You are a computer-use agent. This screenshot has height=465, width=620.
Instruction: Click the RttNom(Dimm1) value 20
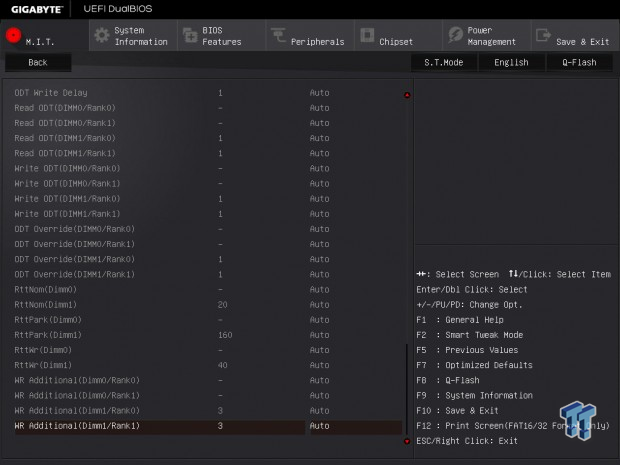point(223,305)
